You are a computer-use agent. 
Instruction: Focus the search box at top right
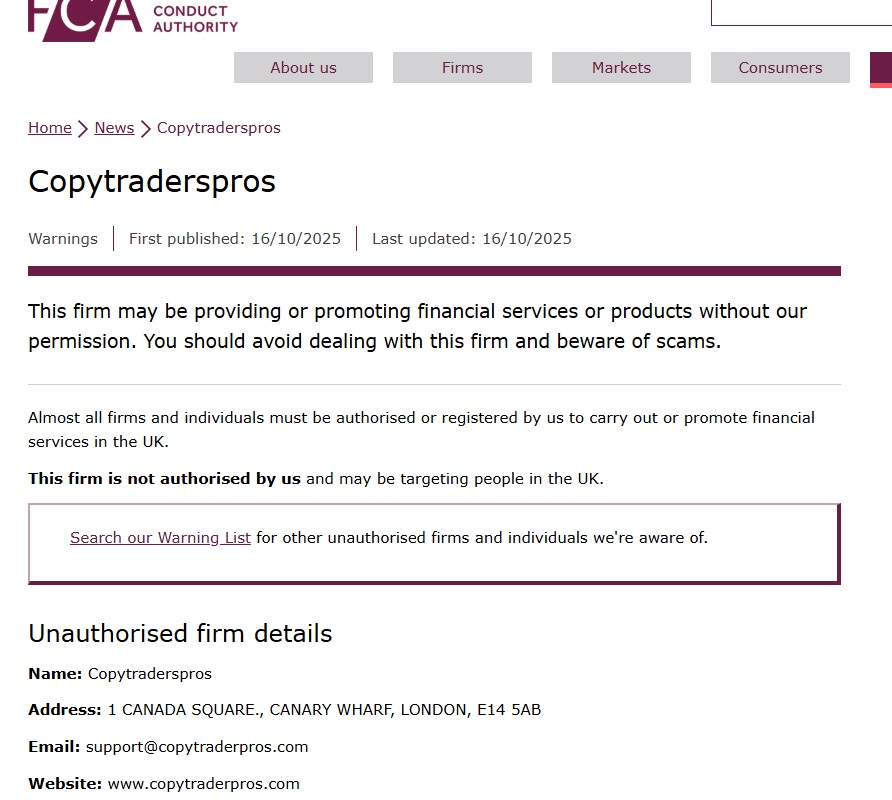pyautogui.click(x=800, y=12)
